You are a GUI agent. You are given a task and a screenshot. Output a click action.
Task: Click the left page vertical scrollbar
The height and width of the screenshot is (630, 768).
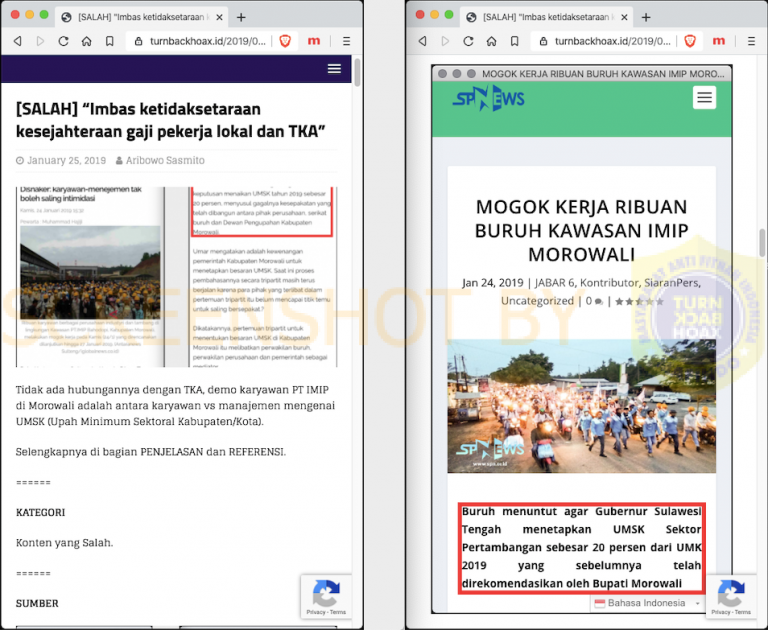(x=358, y=73)
